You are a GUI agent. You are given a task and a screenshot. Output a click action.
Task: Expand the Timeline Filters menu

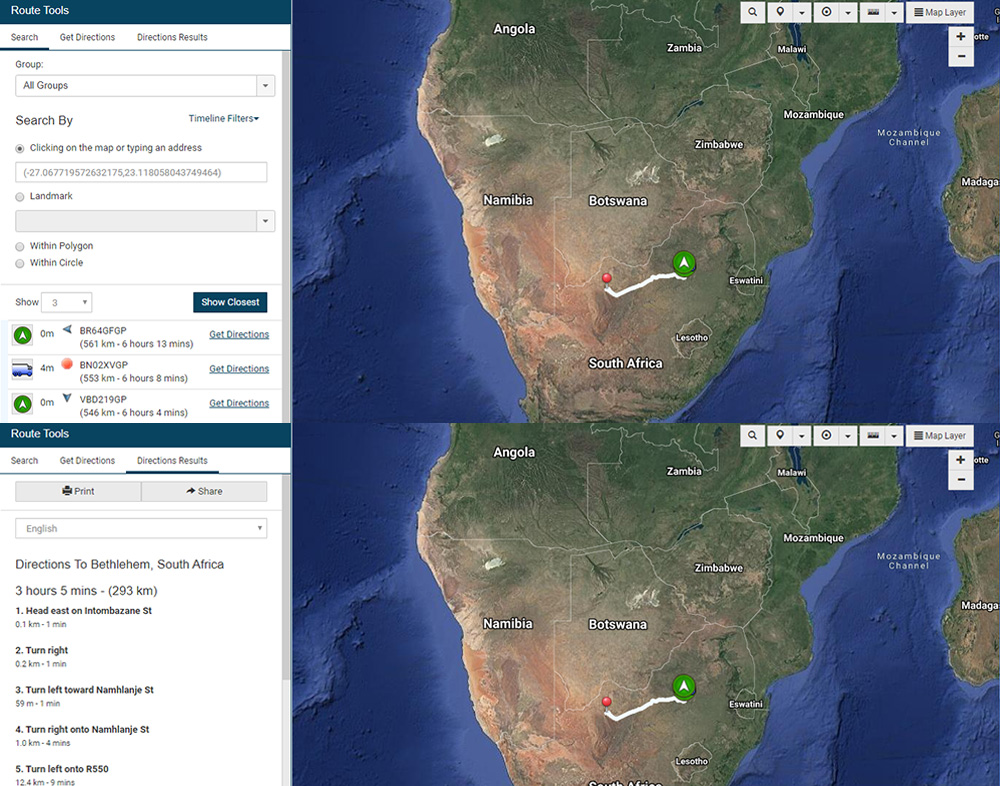click(x=223, y=119)
